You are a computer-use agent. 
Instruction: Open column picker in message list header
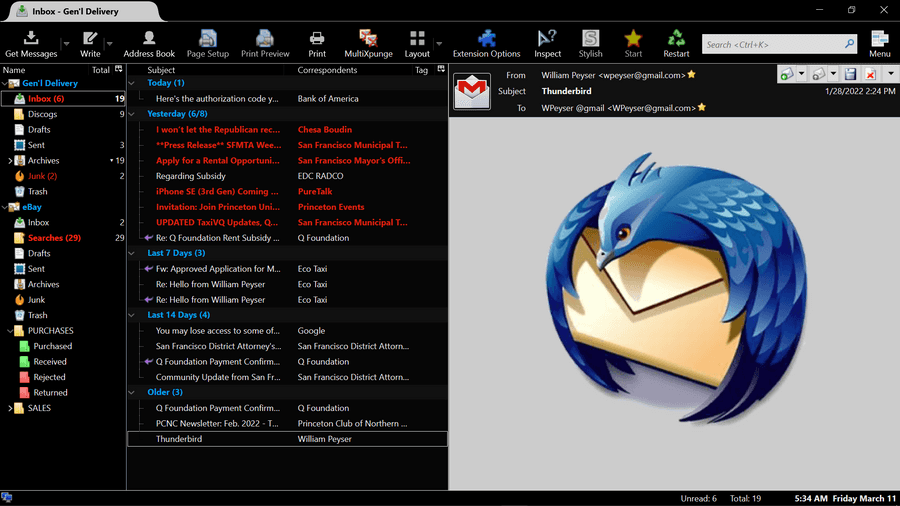(441, 70)
